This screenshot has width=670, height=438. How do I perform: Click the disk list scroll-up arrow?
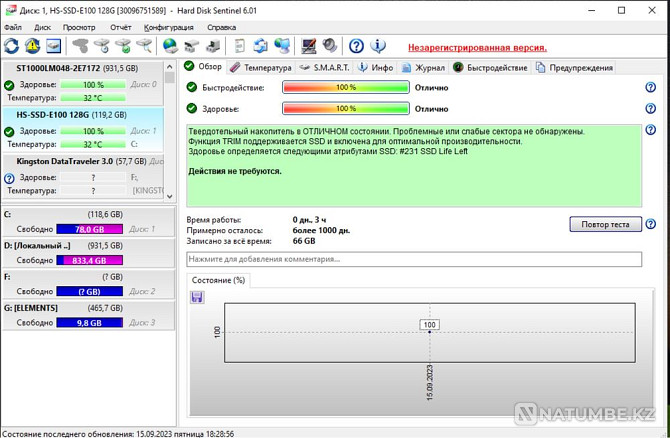coord(170,67)
